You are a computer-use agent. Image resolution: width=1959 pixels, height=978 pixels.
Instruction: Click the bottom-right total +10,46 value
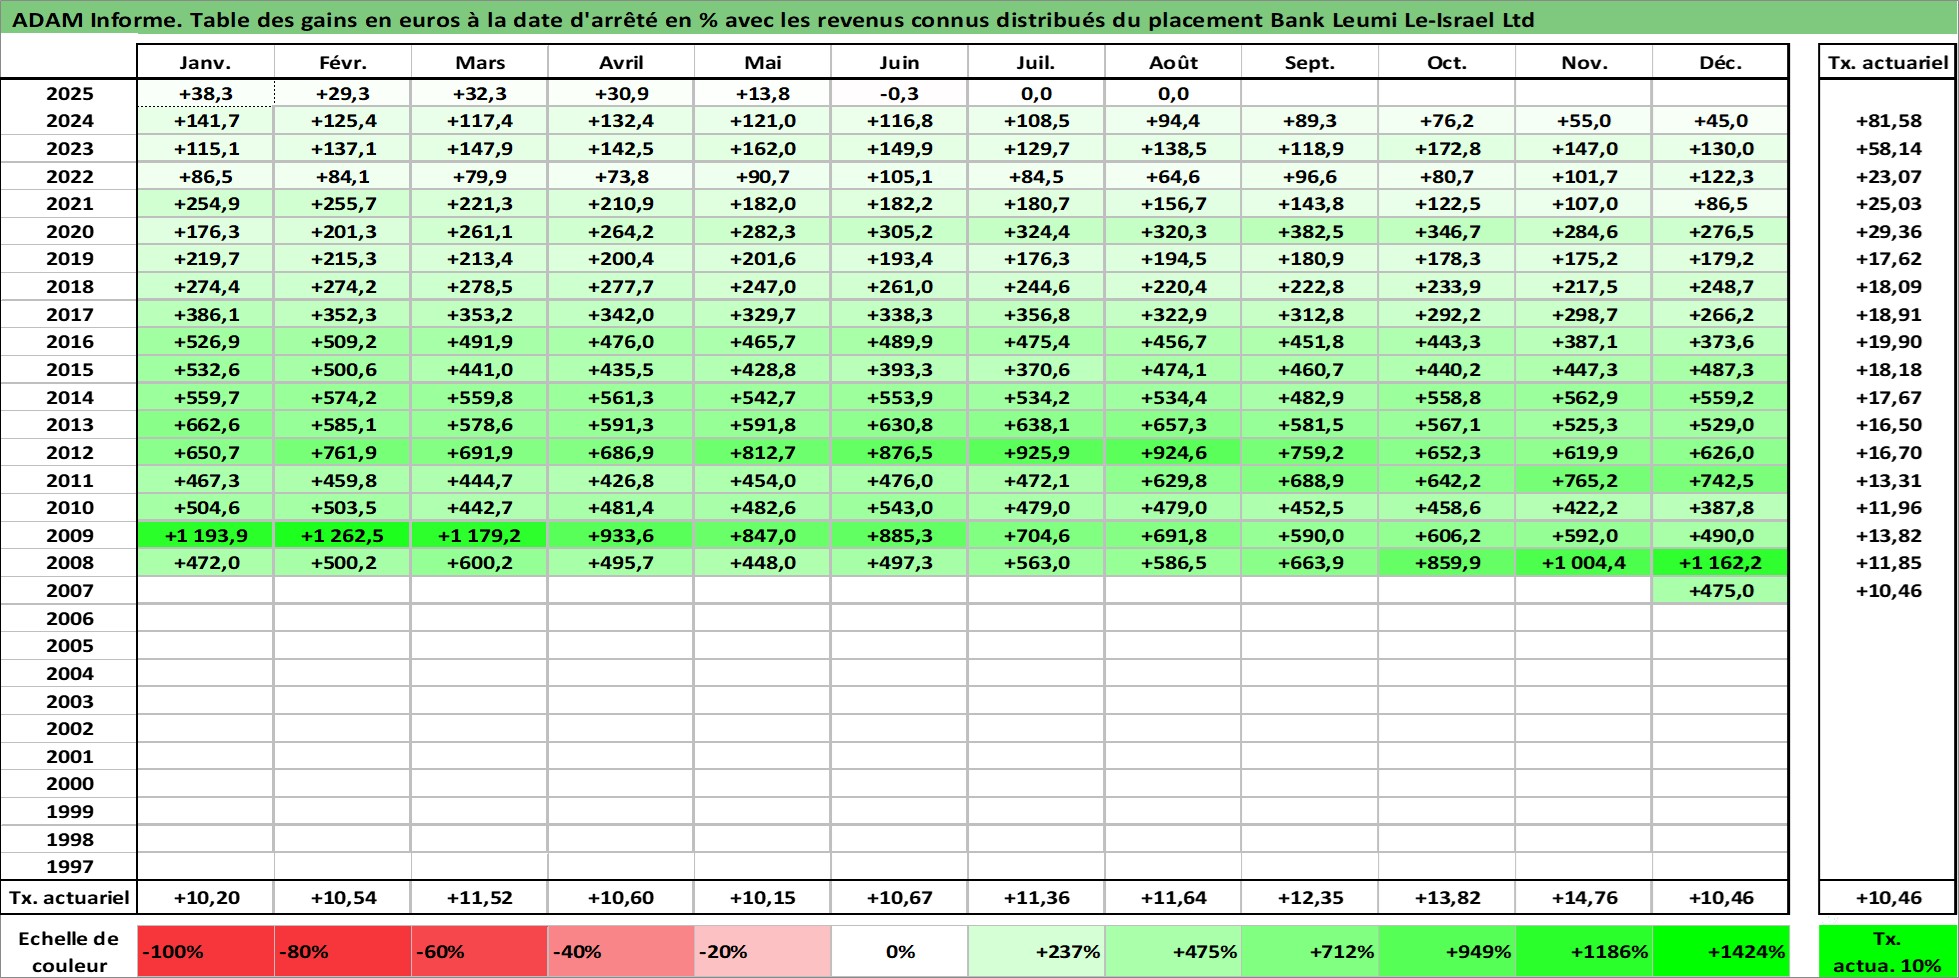pos(1888,897)
